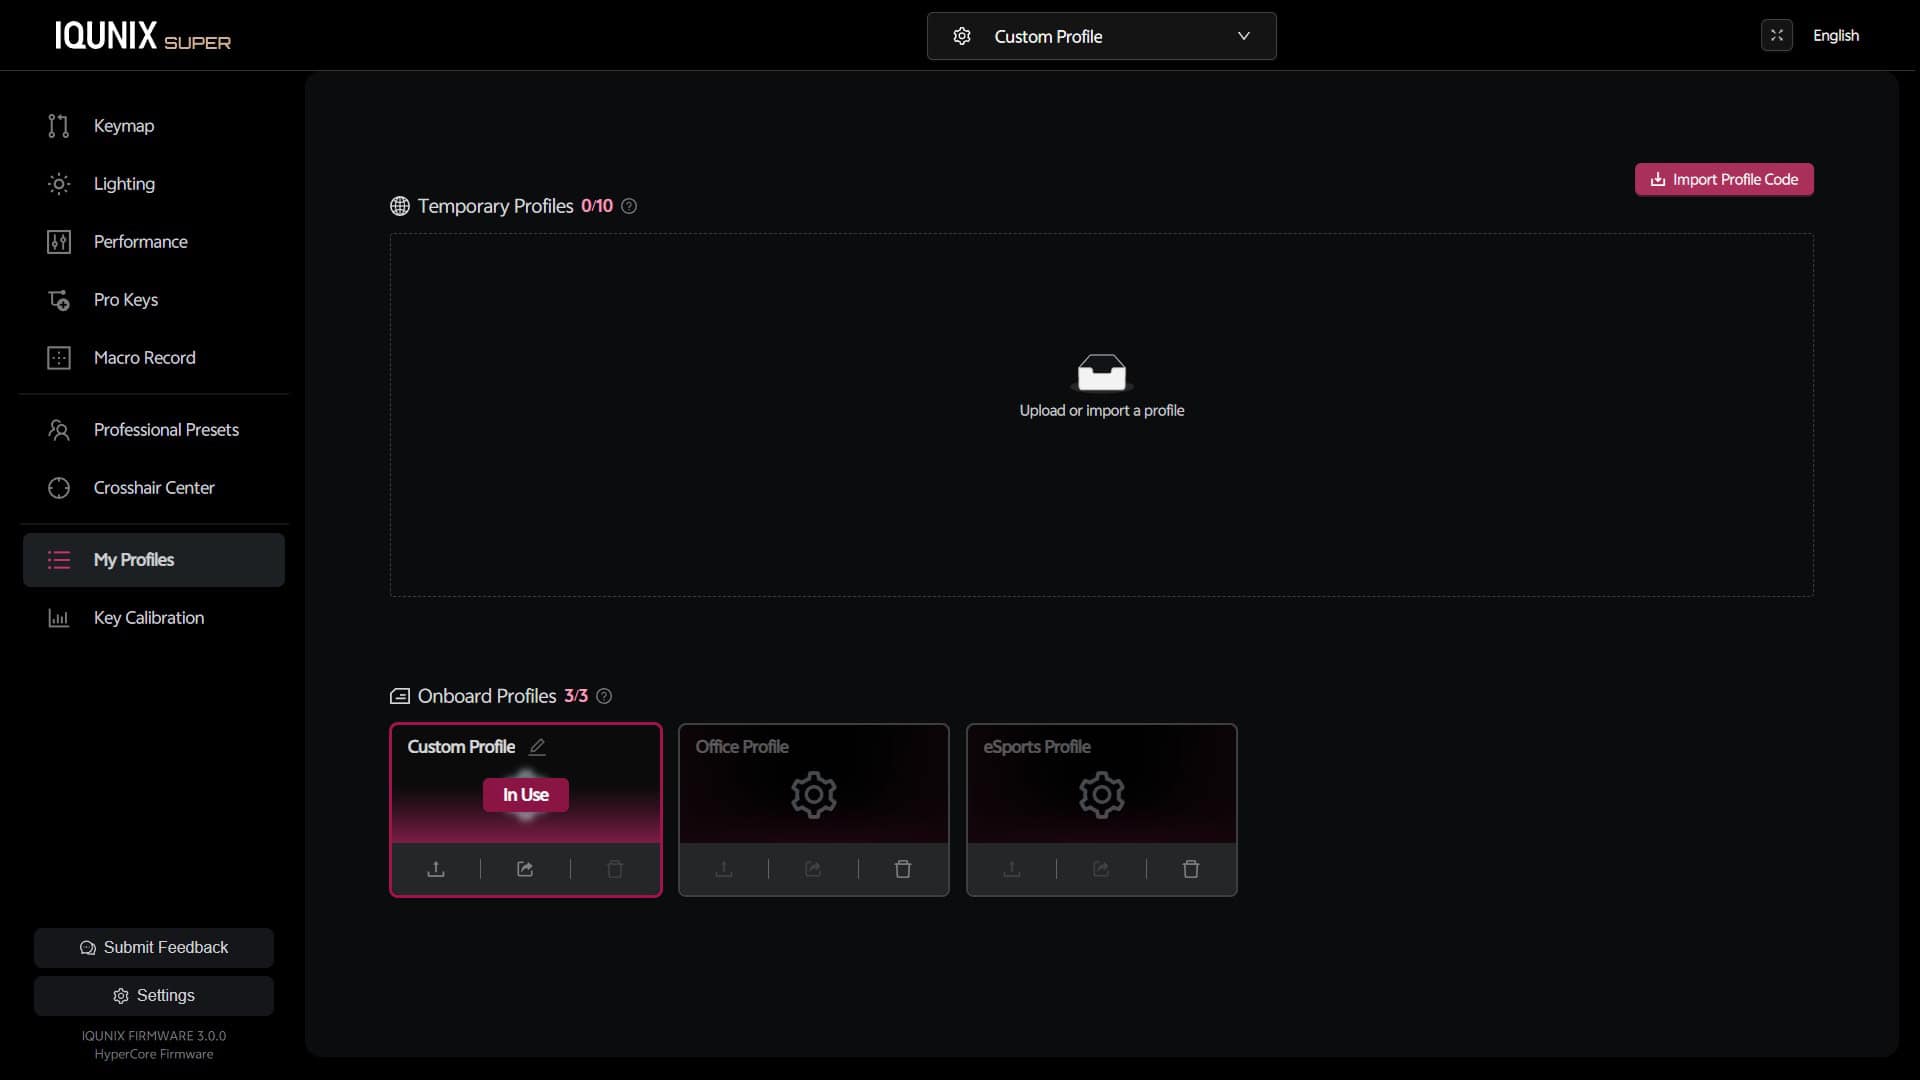Click the Onboard Profiles card icon
Image resolution: width=1920 pixels, height=1080 pixels.
pyautogui.click(x=400, y=696)
